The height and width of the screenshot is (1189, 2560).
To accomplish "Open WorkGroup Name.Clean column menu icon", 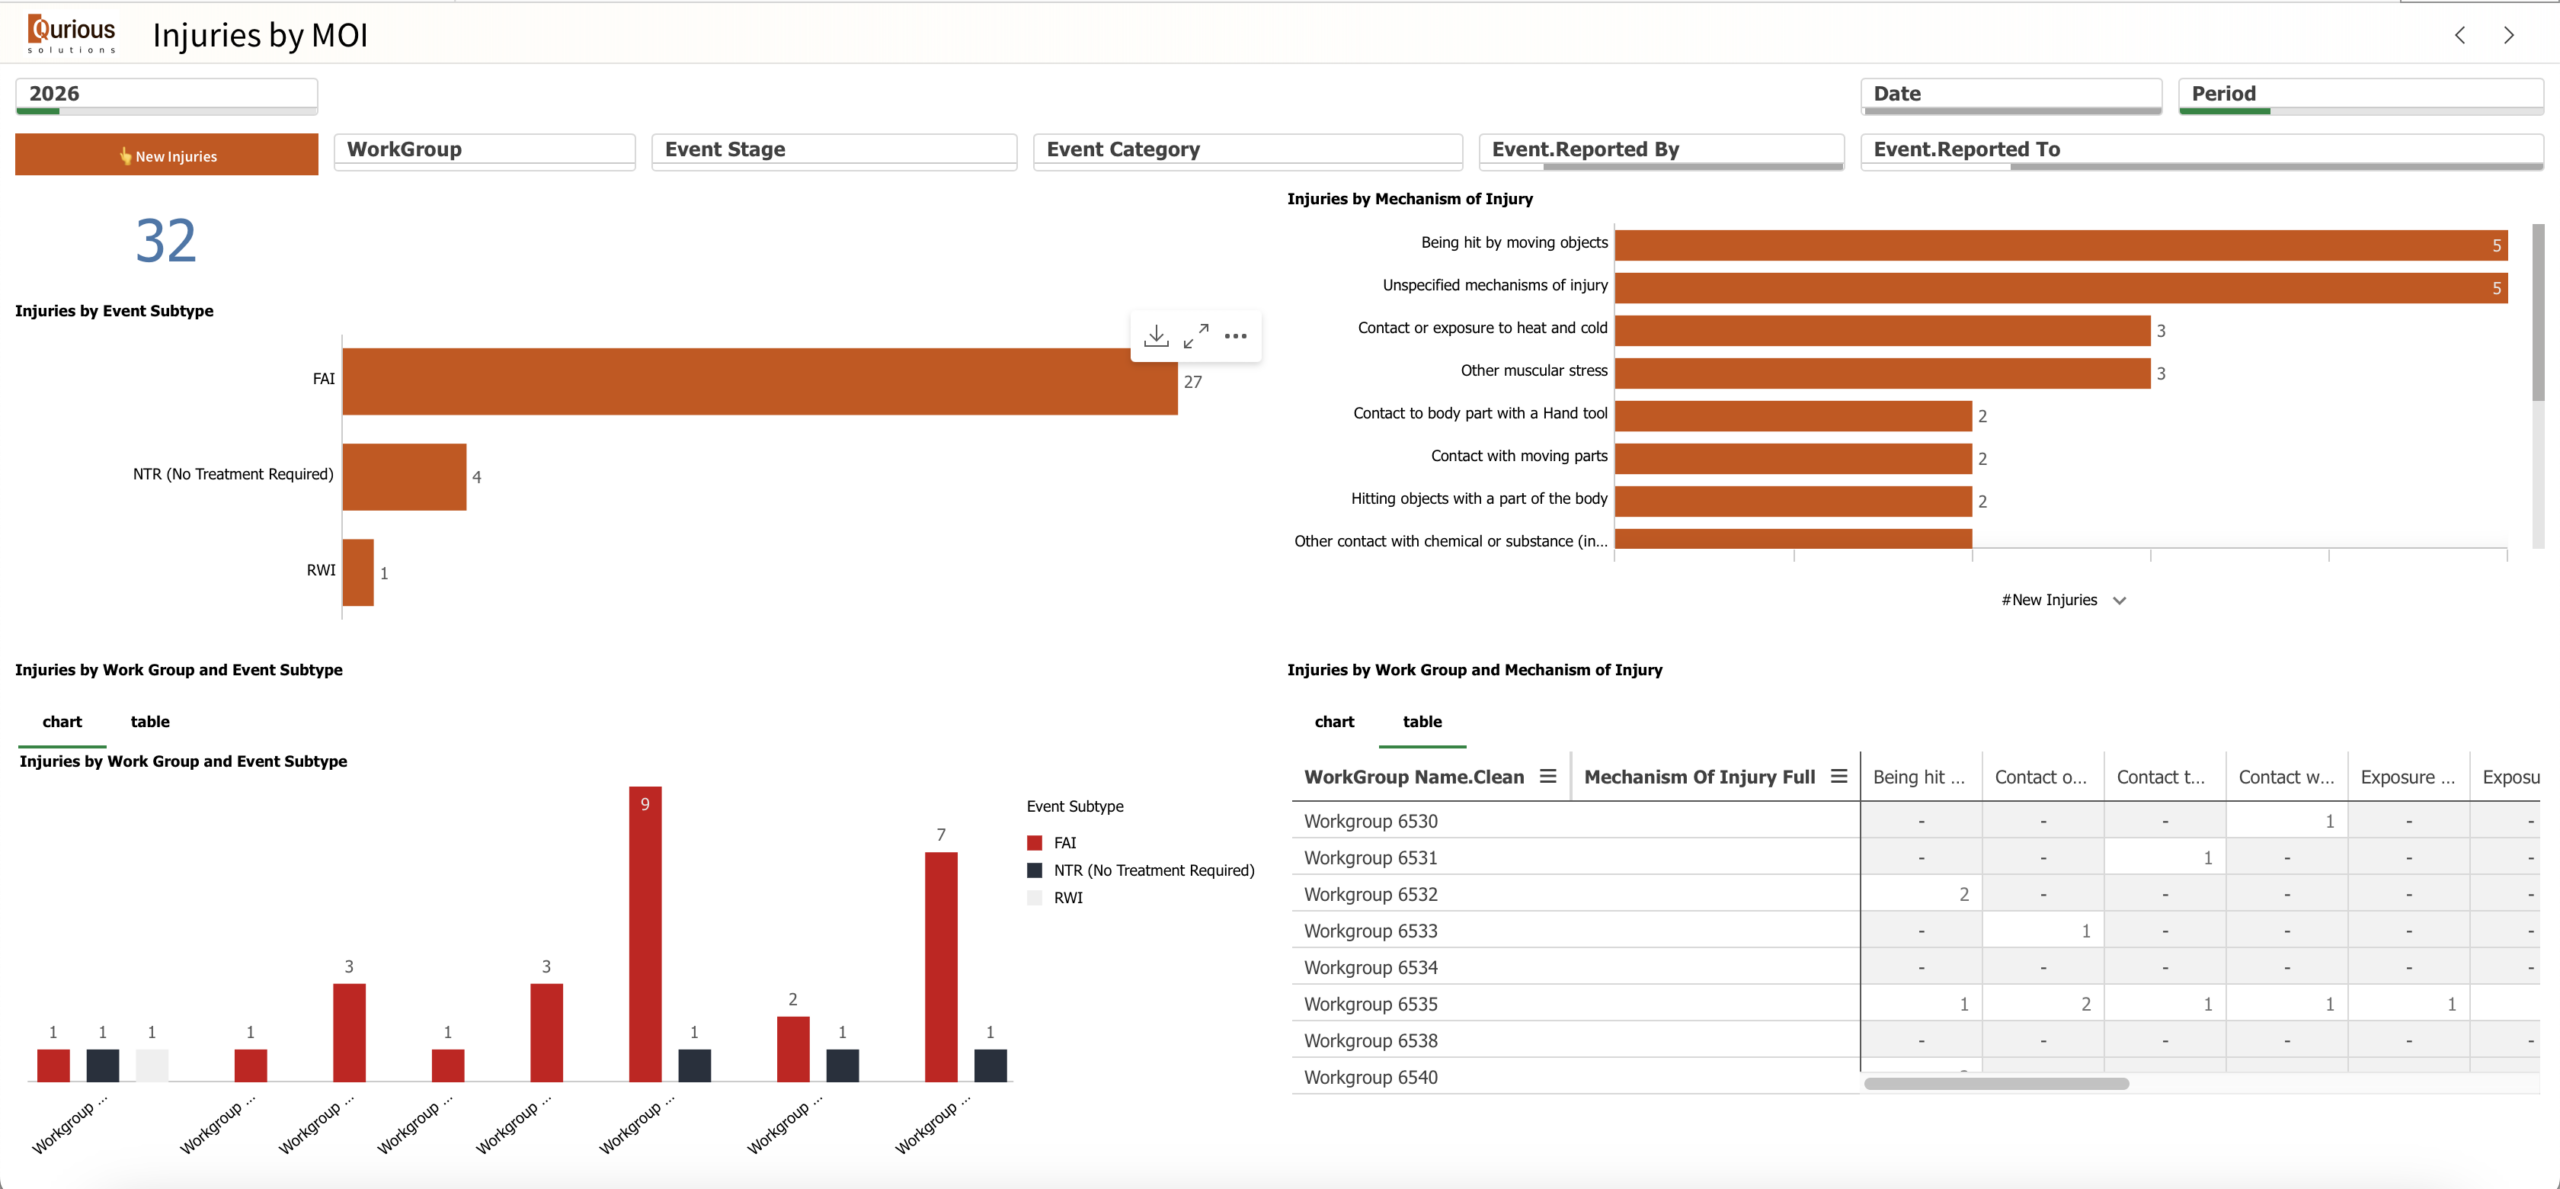I will pyautogui.click(x=1548, y=776).
